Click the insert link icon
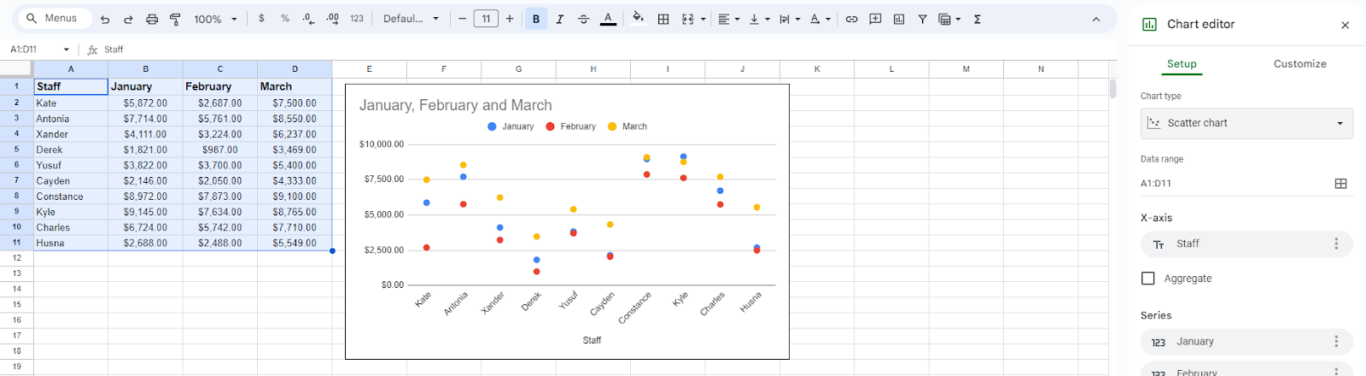Screen dimensions: 1366x376 pos(851,19)
